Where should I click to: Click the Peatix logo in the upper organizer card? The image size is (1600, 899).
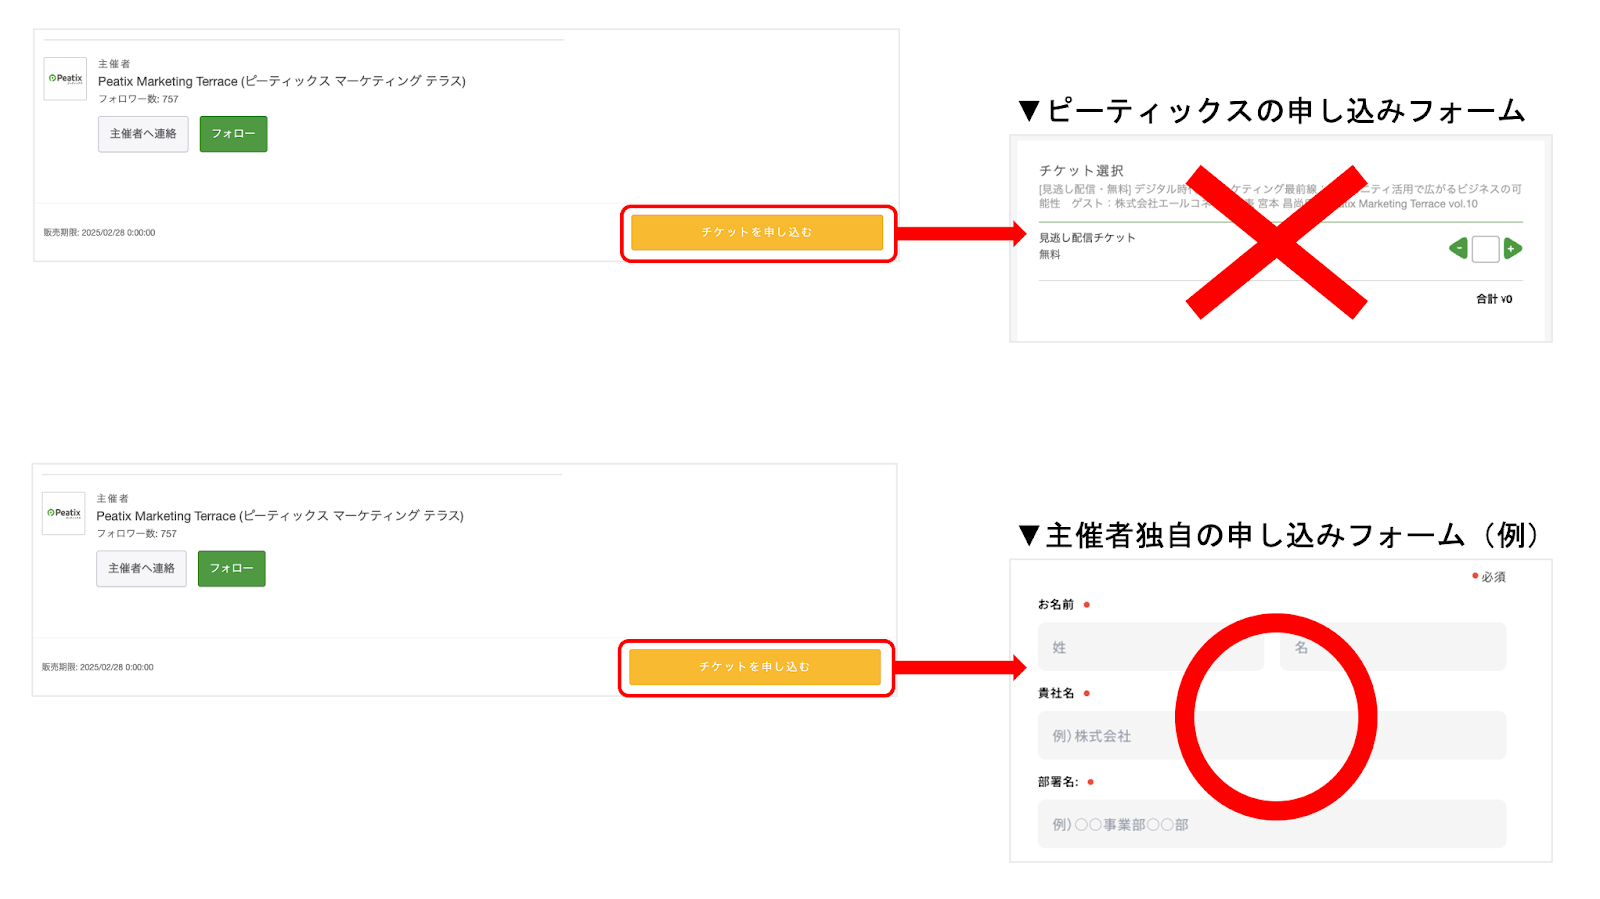pyautogui.click(x=65, y=78)
